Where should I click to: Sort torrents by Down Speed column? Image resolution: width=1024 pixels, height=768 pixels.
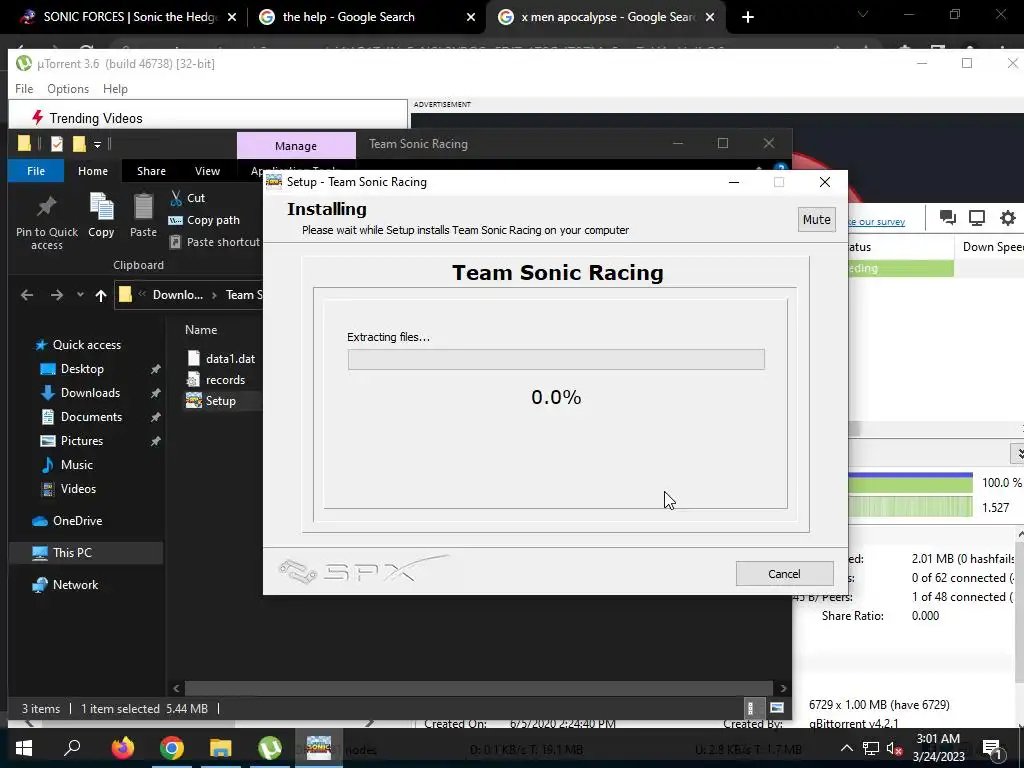991,247
